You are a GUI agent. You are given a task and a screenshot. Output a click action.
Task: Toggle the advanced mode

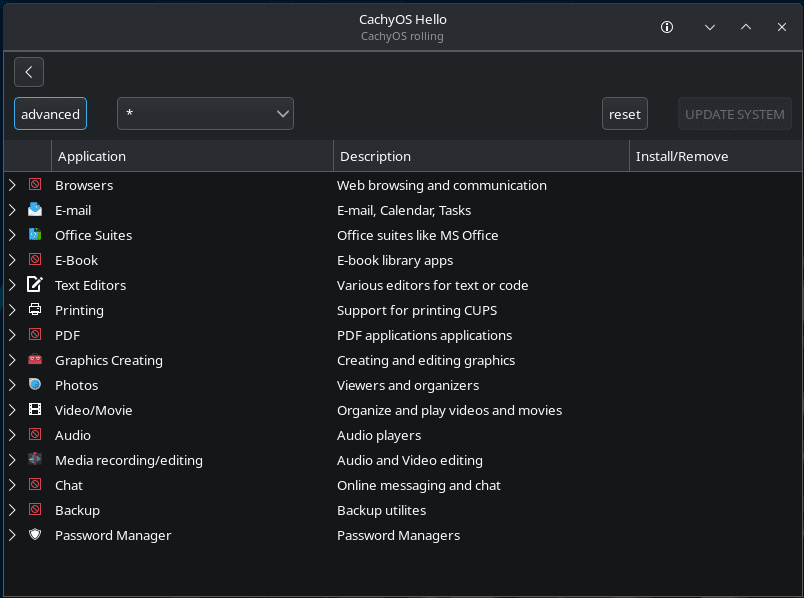50,113
